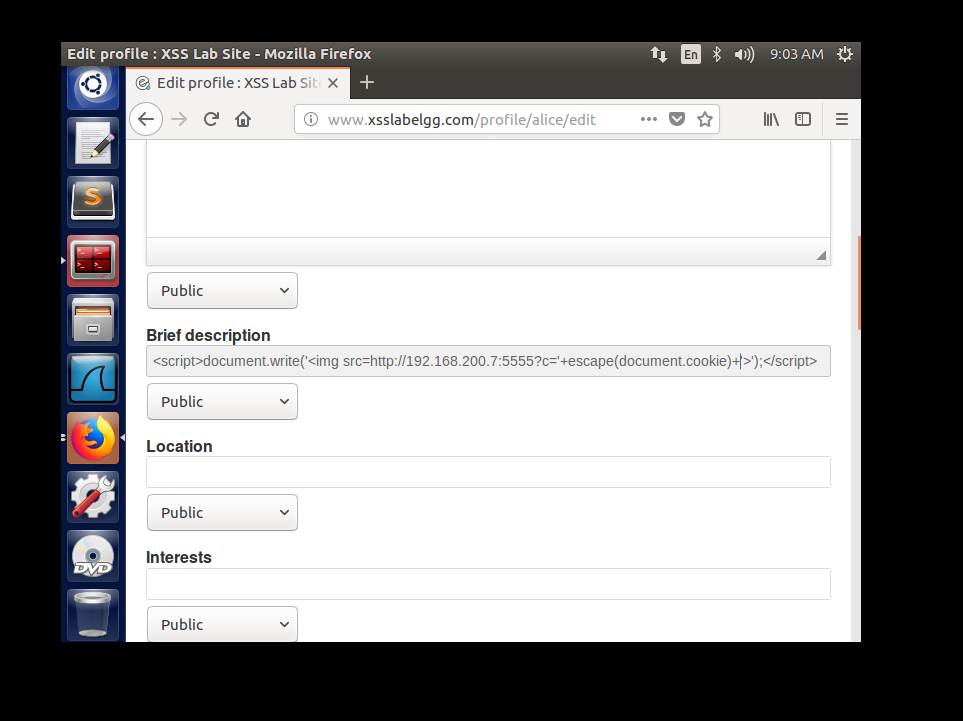963x721 pixels.
Task: Close the Edit profile tab
Action: [x=333, y=83]
